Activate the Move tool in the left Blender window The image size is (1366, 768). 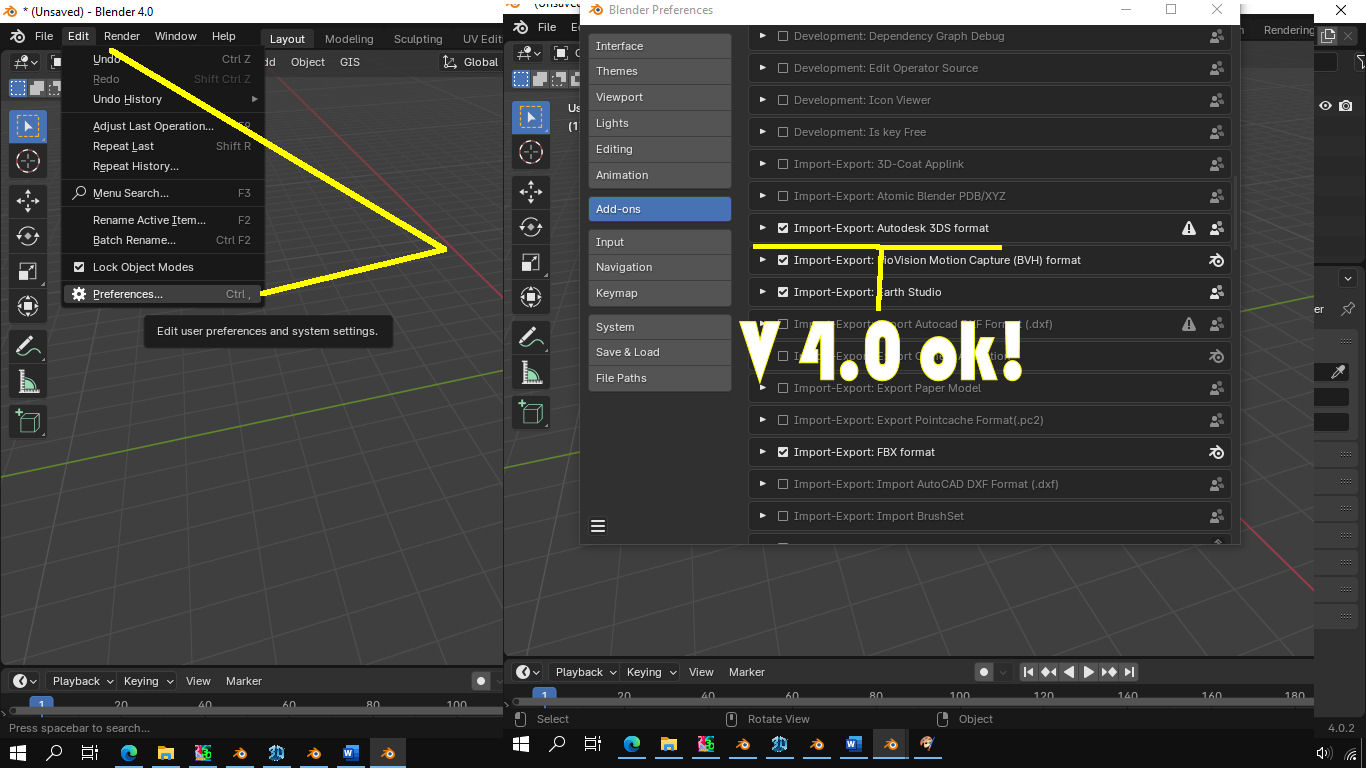[x=28, y=202]
